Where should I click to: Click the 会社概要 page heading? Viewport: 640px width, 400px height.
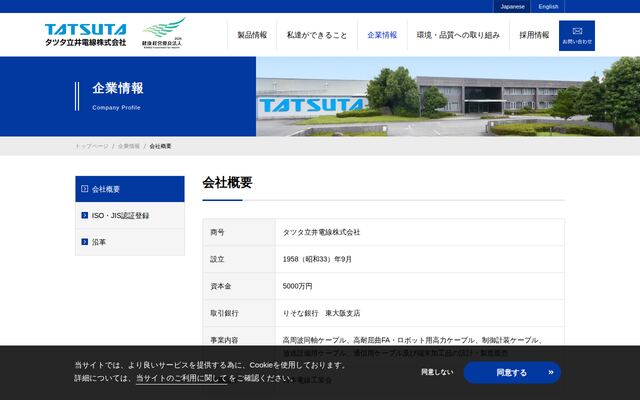(x=227, y=182)
